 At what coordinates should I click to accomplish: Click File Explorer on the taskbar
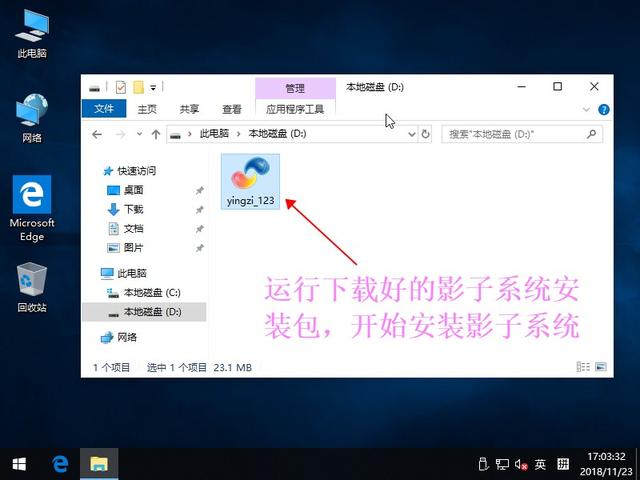click(x=99, y=464)
